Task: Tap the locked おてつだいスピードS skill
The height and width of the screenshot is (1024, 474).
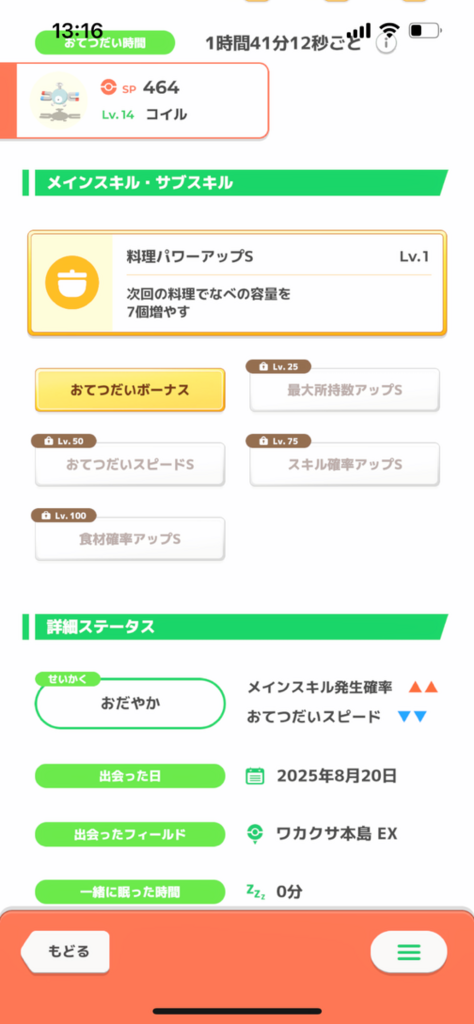Action: click(x=130, y=464)
